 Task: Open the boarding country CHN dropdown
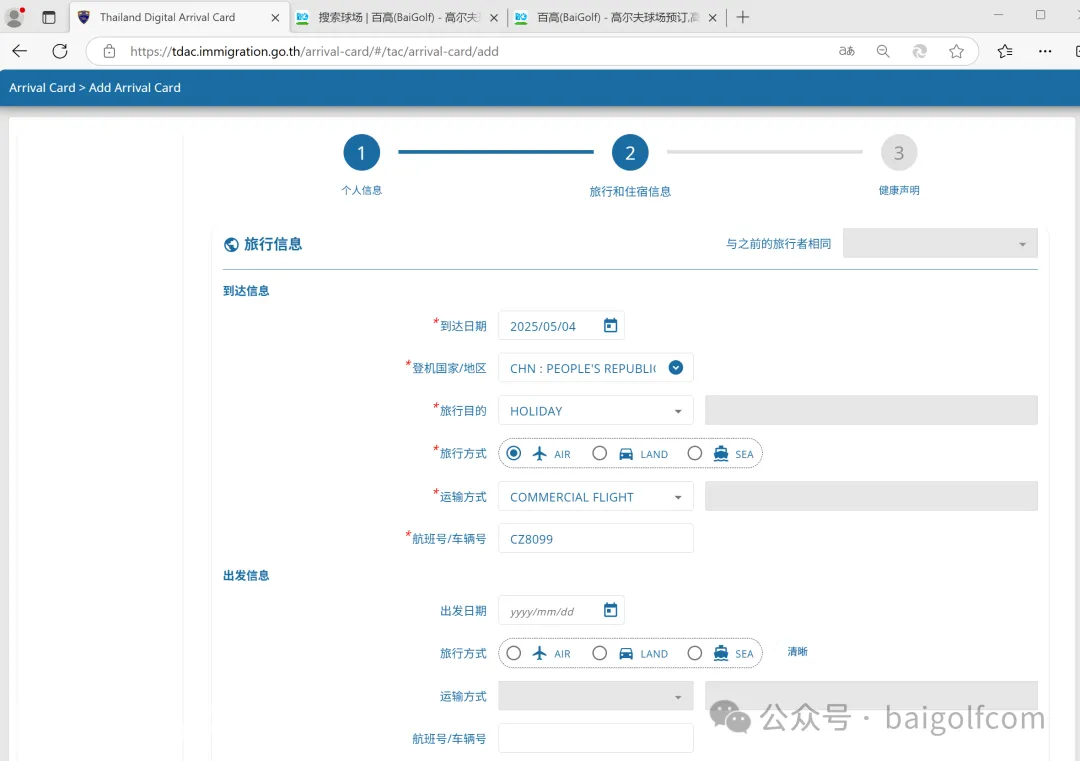pos(676,368)
